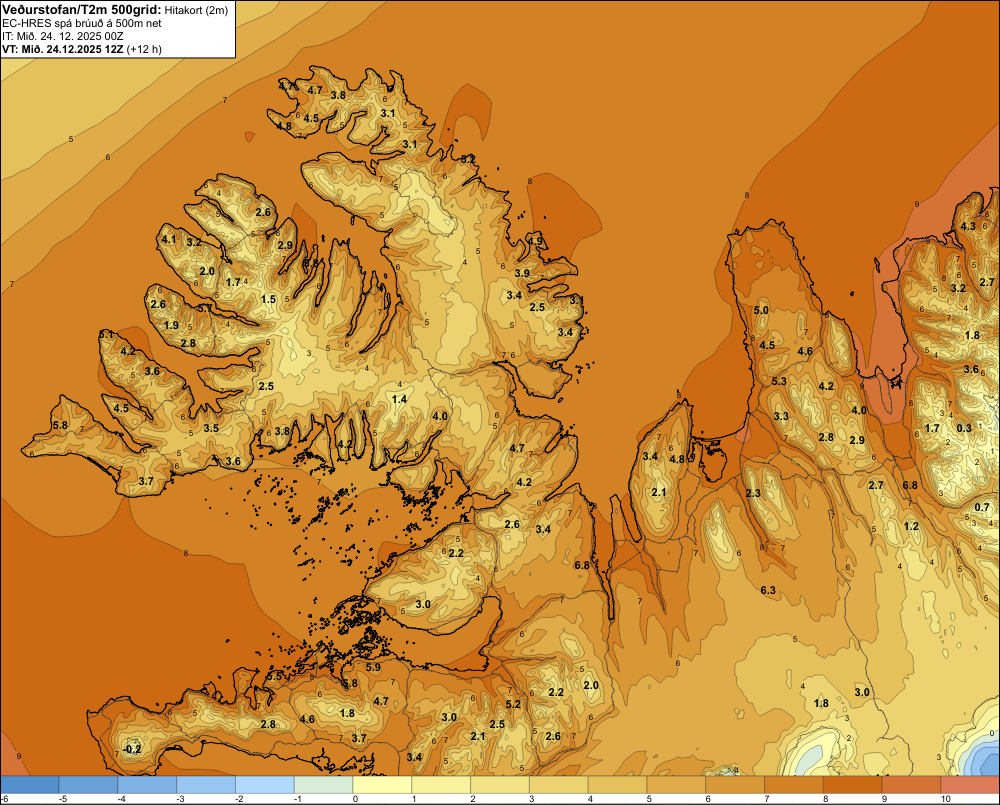Screen dimensions: 1000x805
Task: Click the legend label '-6'
Action: [4, 799]
